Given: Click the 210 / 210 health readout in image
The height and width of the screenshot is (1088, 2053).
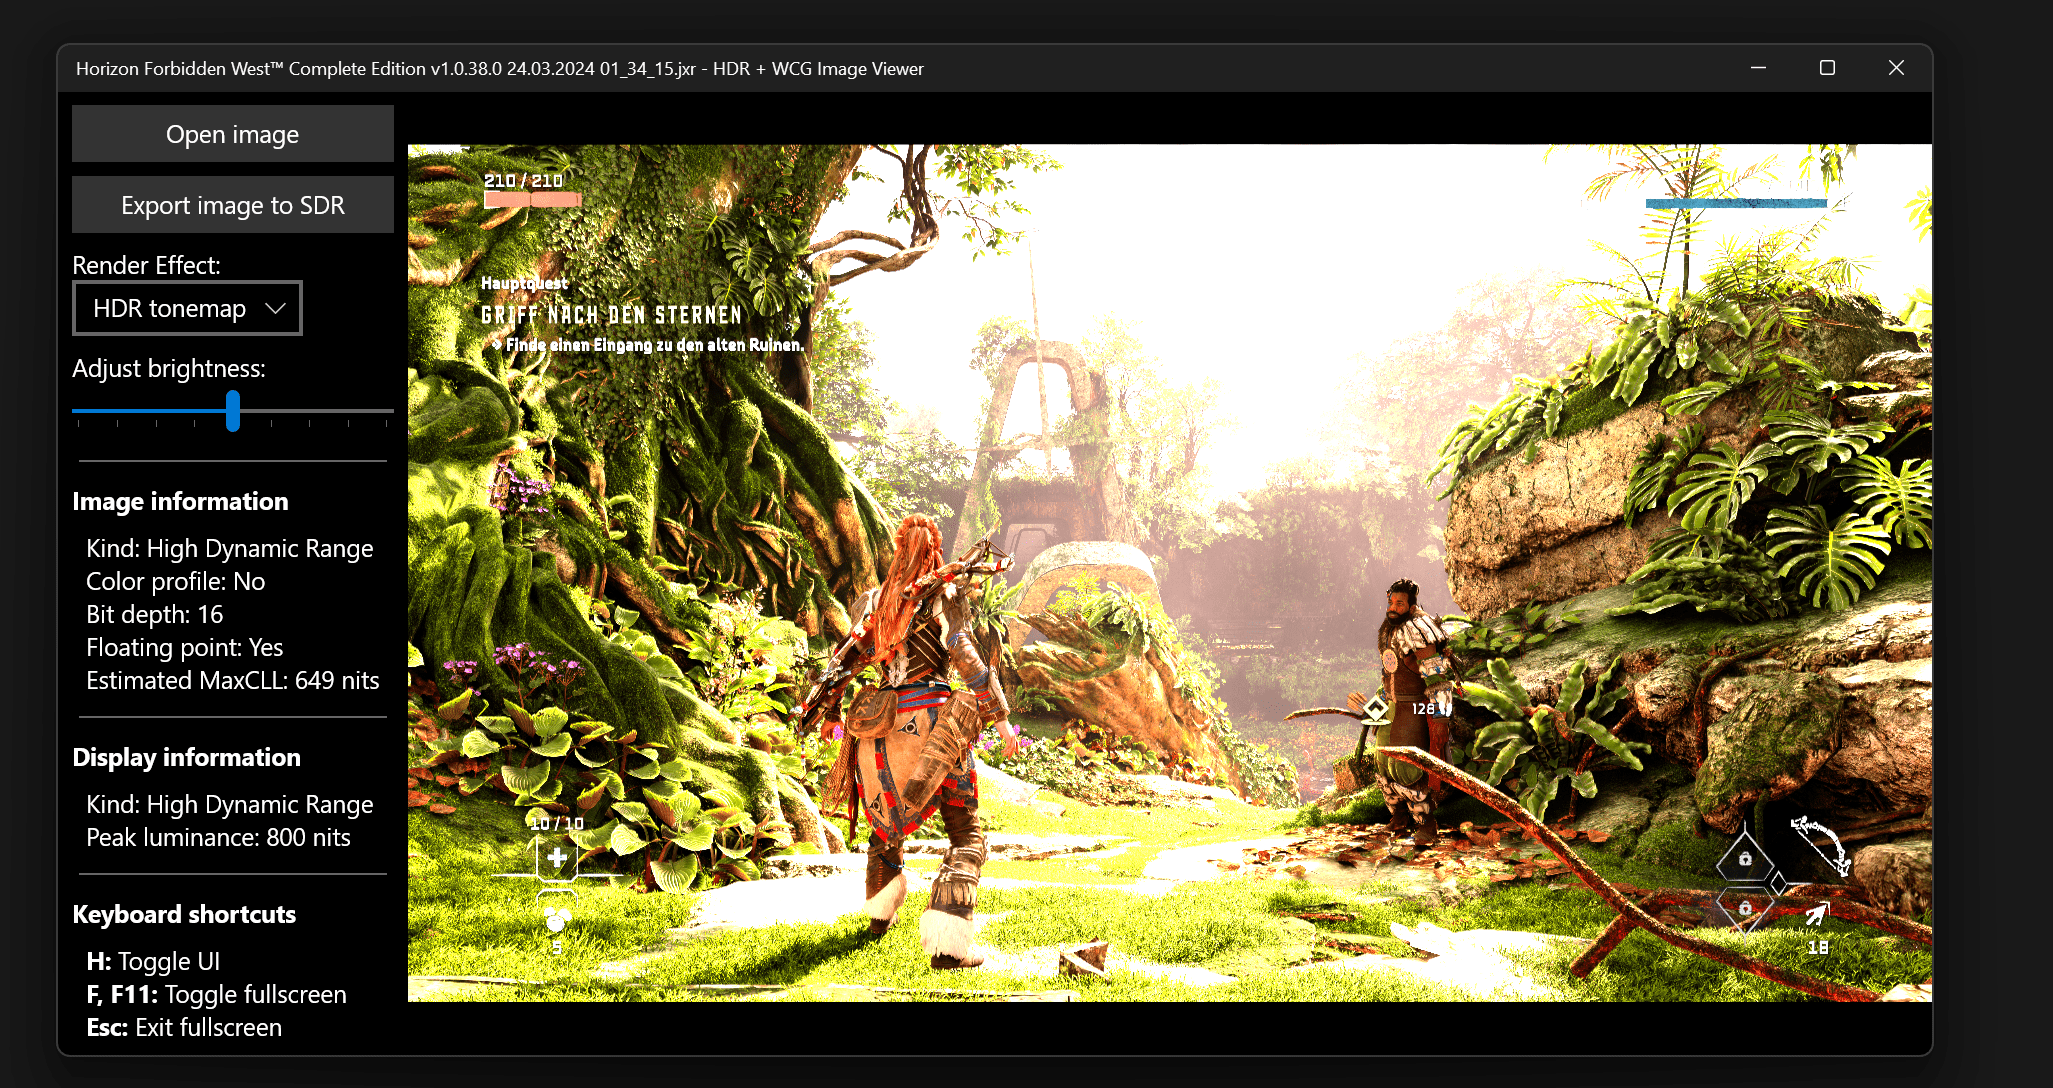Looking at the screenshot, I should (523, 181).
